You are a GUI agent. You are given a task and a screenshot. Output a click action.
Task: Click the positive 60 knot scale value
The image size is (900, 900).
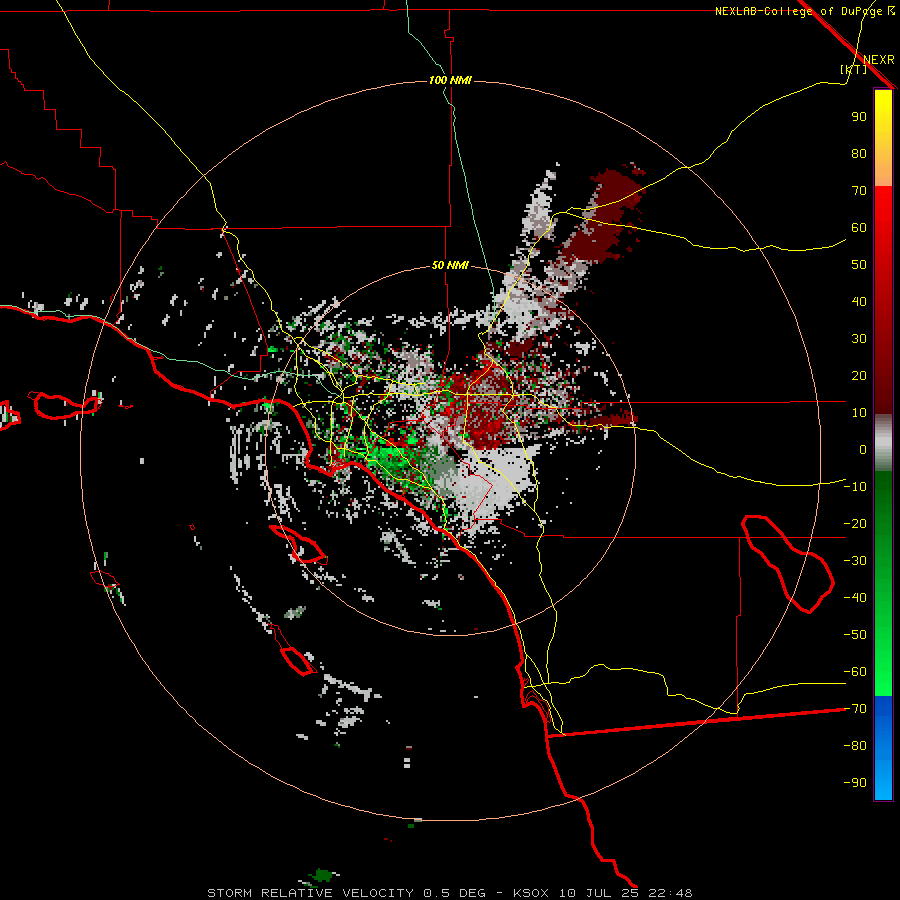(x=859, y=227)
